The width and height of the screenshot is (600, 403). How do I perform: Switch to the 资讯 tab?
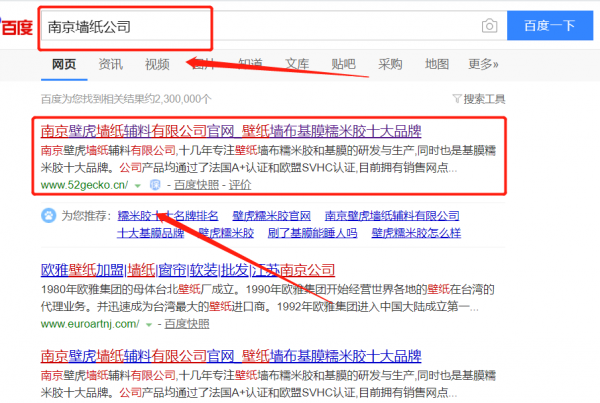[x=111, y=64]
